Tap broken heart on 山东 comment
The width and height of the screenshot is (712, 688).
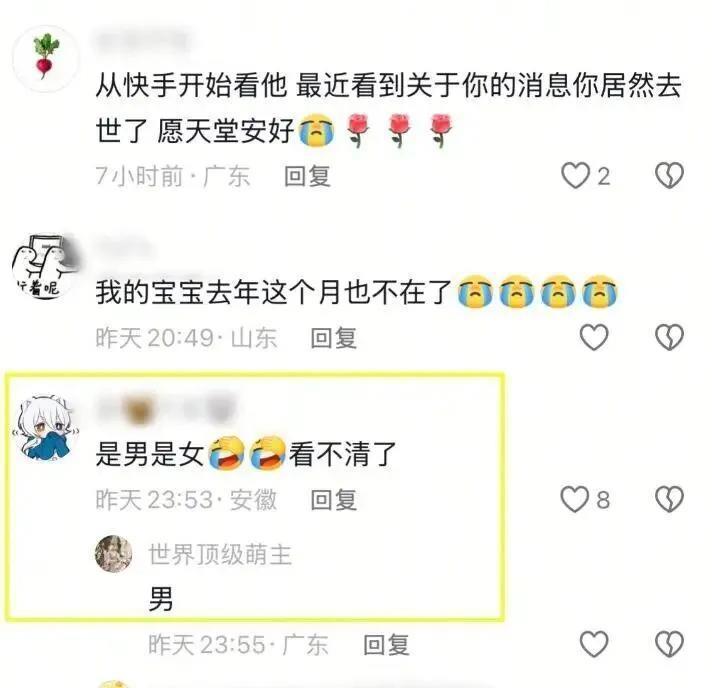pyautogui.click(x=669, y=337)
